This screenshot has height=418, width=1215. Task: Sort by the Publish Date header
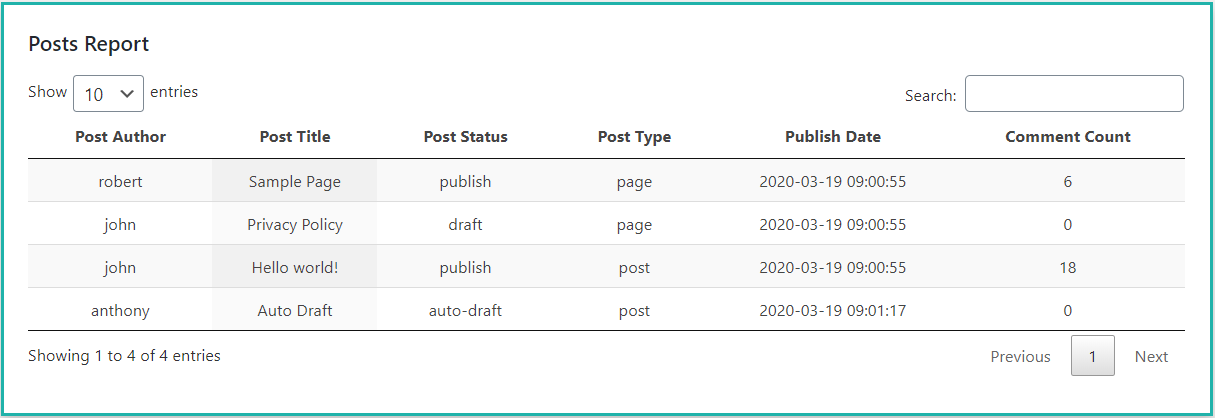point(833,137)
